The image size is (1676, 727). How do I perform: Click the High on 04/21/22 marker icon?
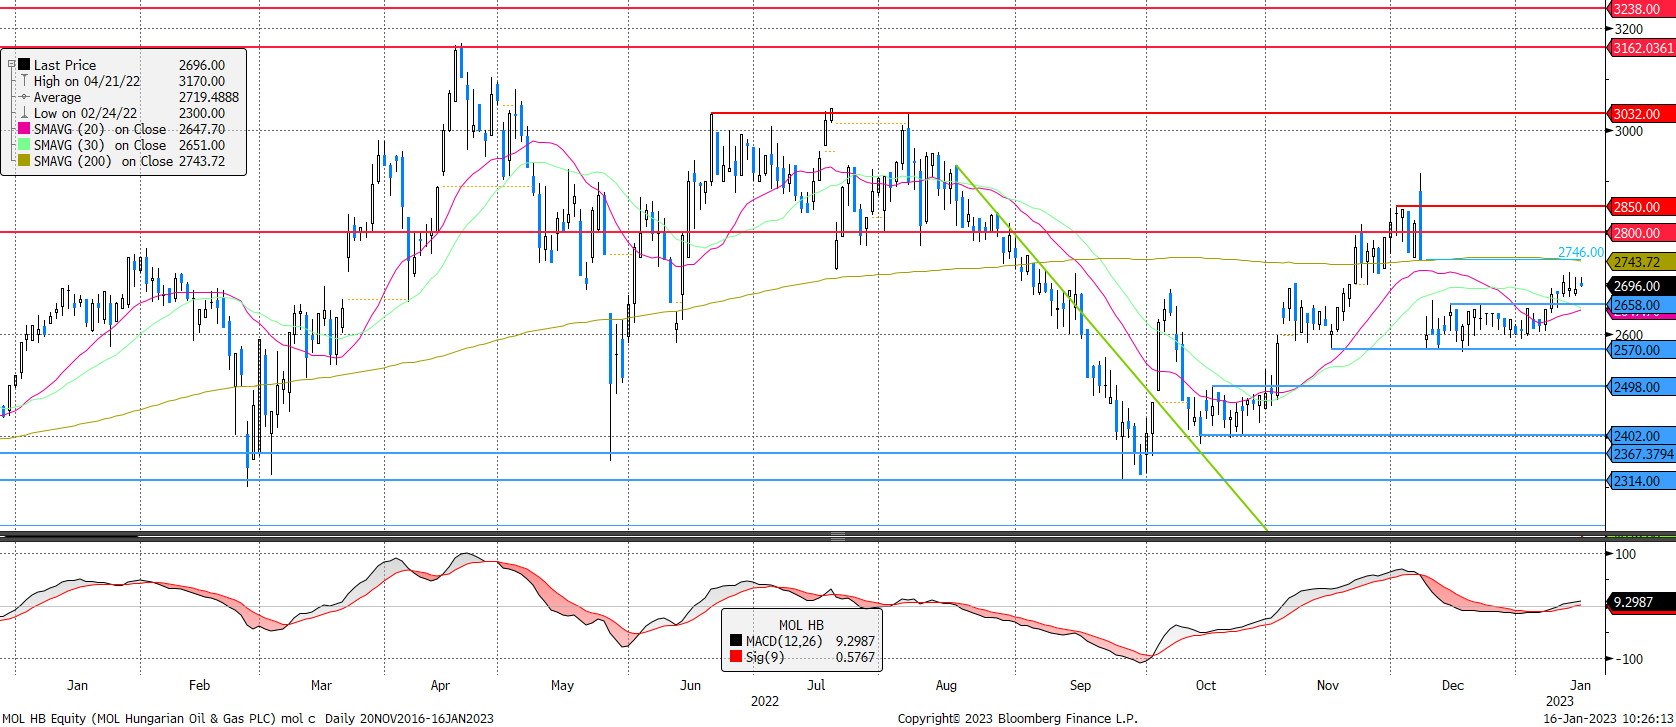24,81
